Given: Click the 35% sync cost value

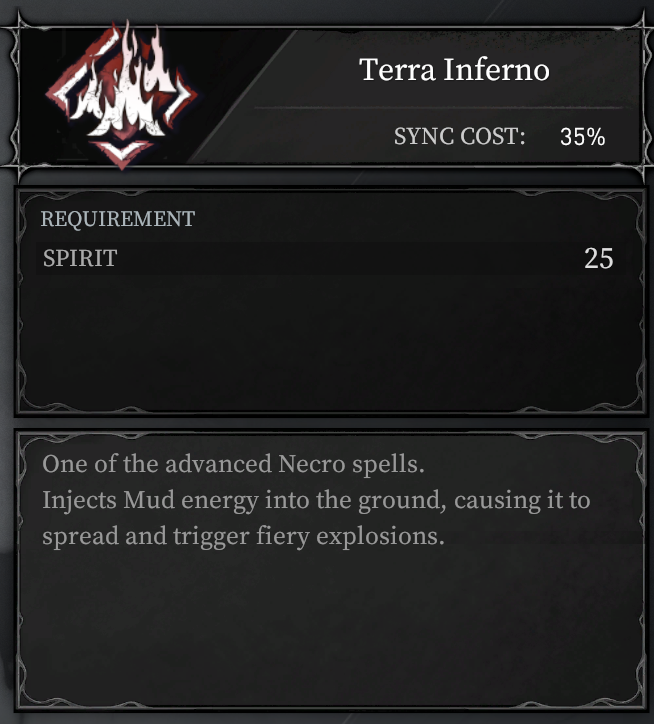Looking at the screenshot, I should coord(582,137).
